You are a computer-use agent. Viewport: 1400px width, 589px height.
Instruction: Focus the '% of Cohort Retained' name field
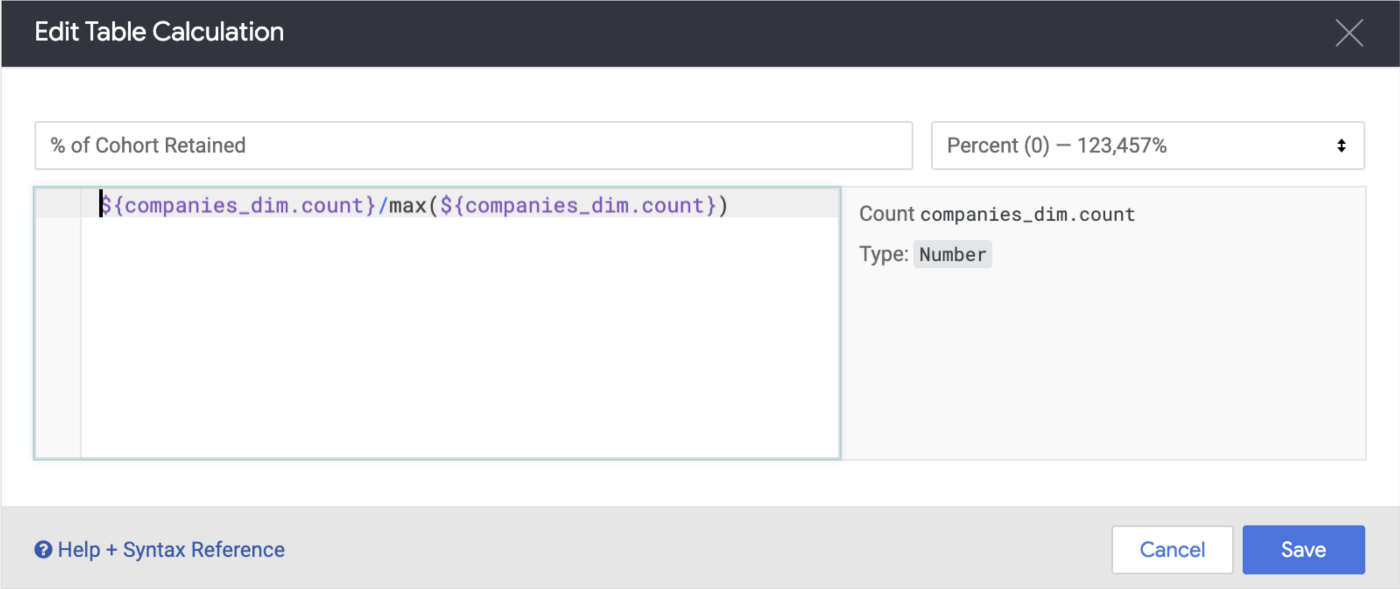[x=473, y=146]
